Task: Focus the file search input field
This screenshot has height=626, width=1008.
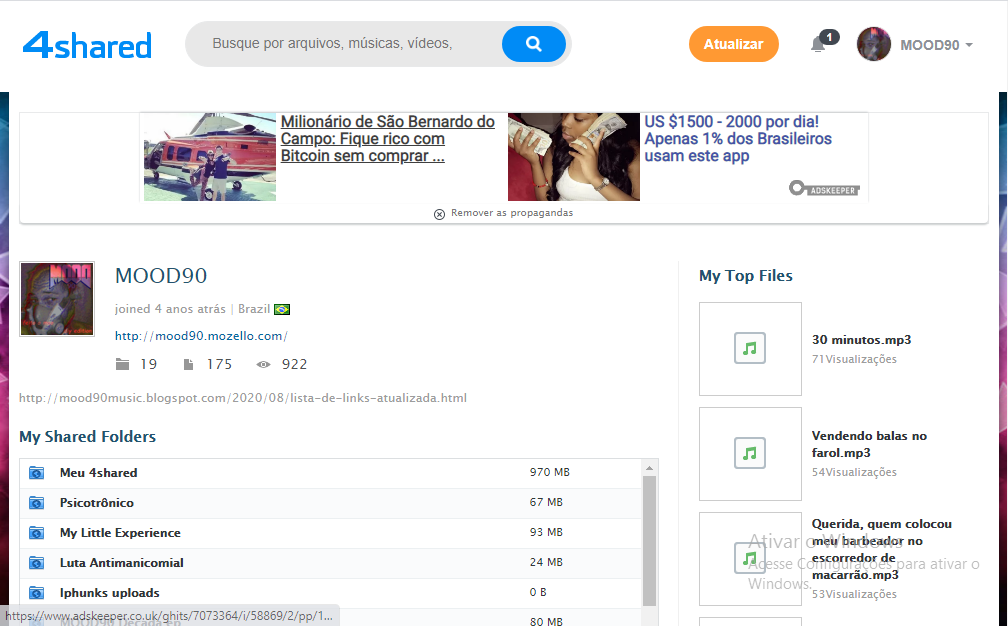Action: pos(344,44)
